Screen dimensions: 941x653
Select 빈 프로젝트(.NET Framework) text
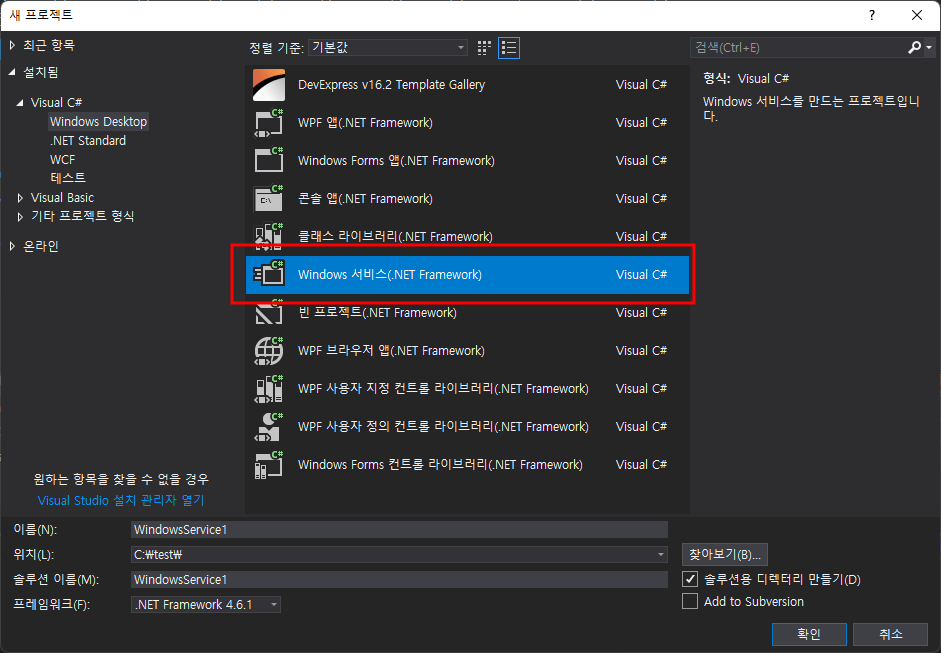pos(377,313)
